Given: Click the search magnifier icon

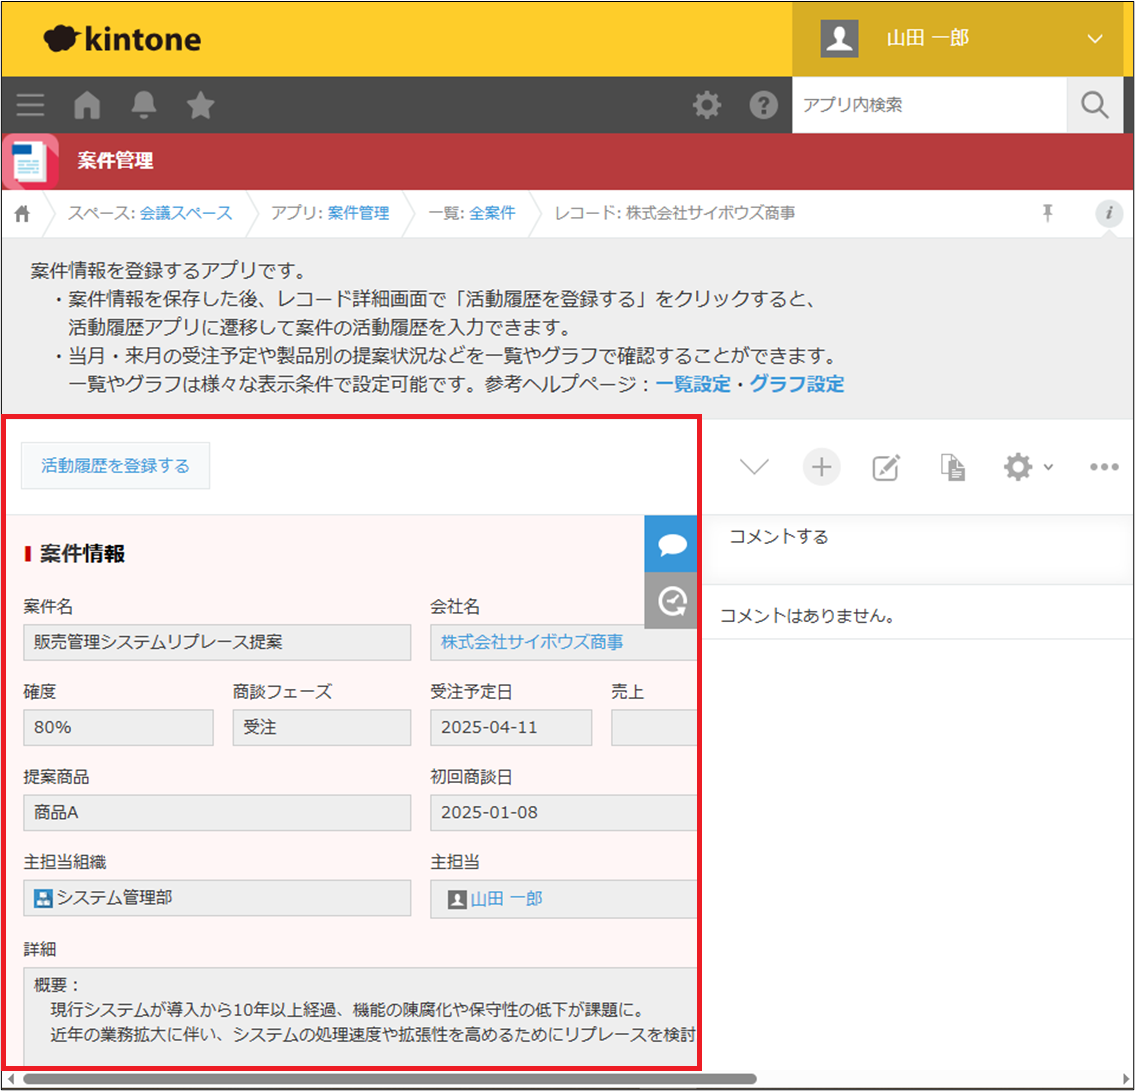Looking at the screenshot, I should (1095, 105).
